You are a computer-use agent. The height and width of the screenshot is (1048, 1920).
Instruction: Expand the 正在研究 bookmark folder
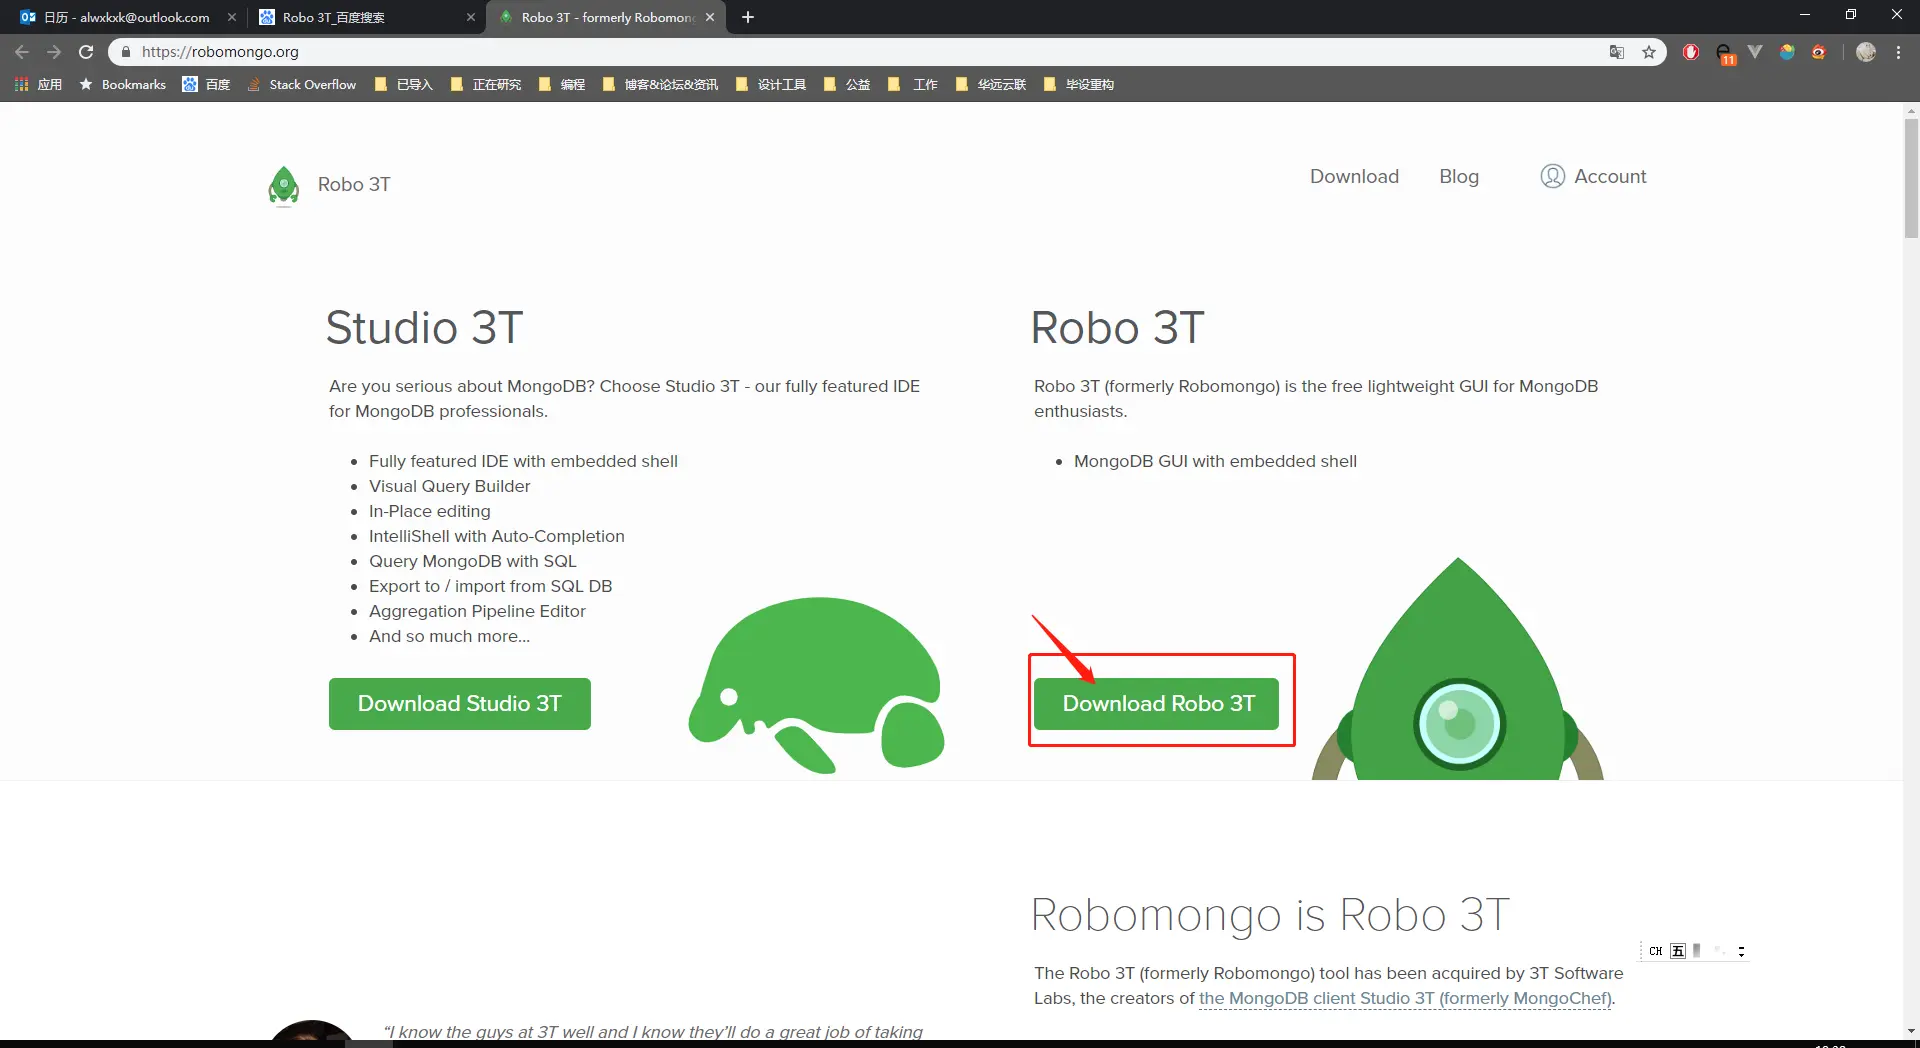pos(486,84)
